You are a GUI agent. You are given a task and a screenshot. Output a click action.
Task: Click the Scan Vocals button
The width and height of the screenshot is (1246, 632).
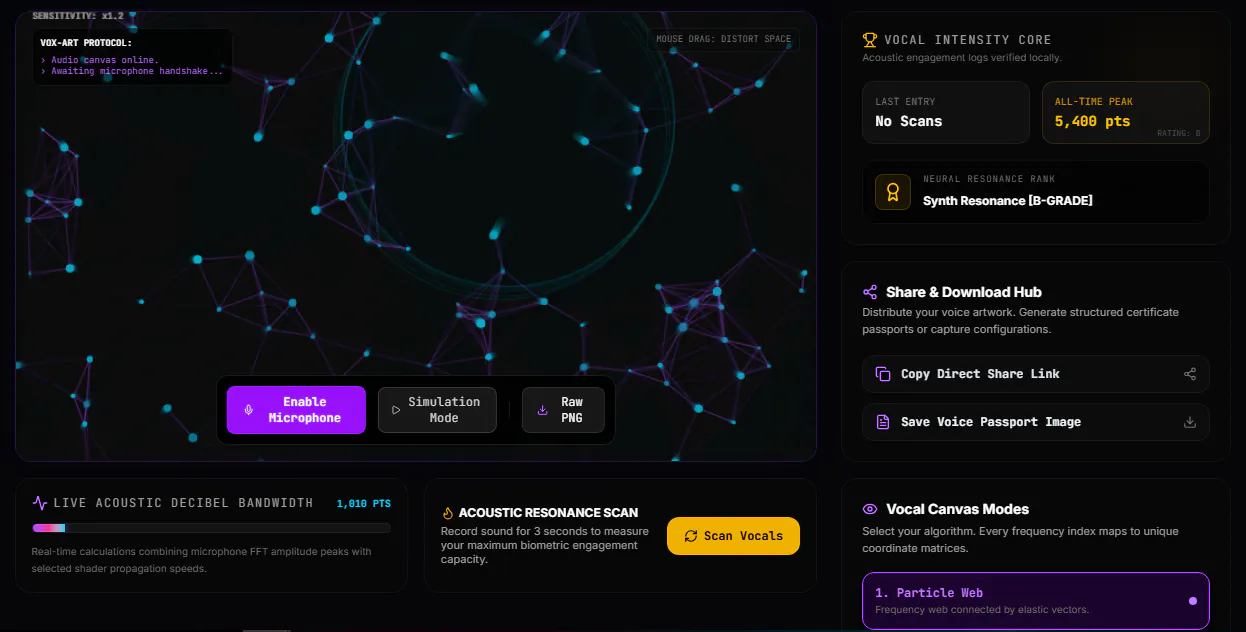point(733,536)
